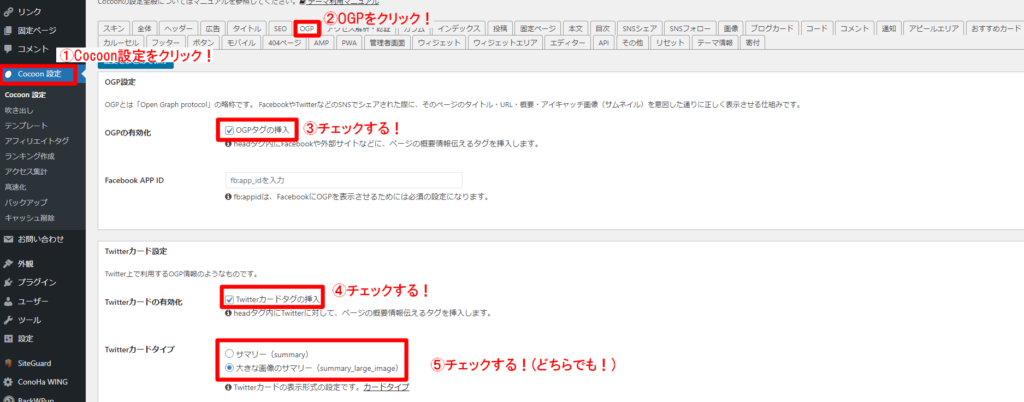Screen dimensions: 1024x402
Task: Click the comment (コメント) bubble icon
Action: coord(8,48)
